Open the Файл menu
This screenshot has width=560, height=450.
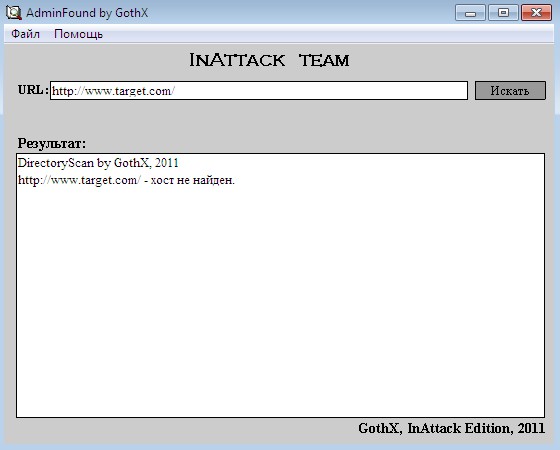pyautogui.click(x=25, y=34)
